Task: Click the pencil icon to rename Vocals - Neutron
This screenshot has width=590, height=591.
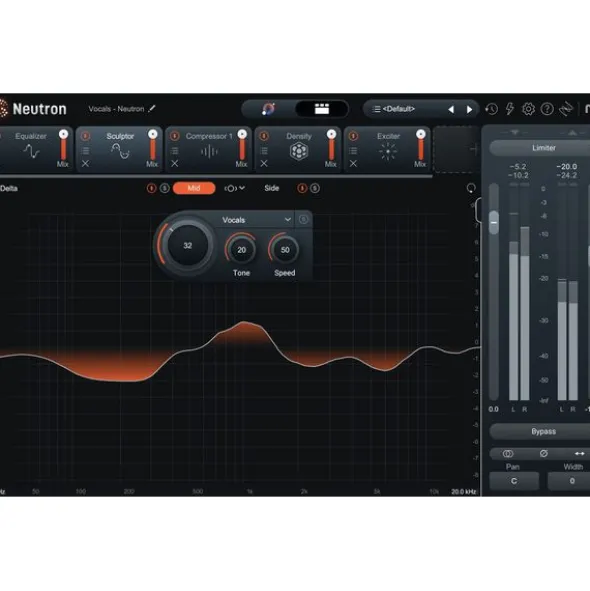Action: pos(152,109)
